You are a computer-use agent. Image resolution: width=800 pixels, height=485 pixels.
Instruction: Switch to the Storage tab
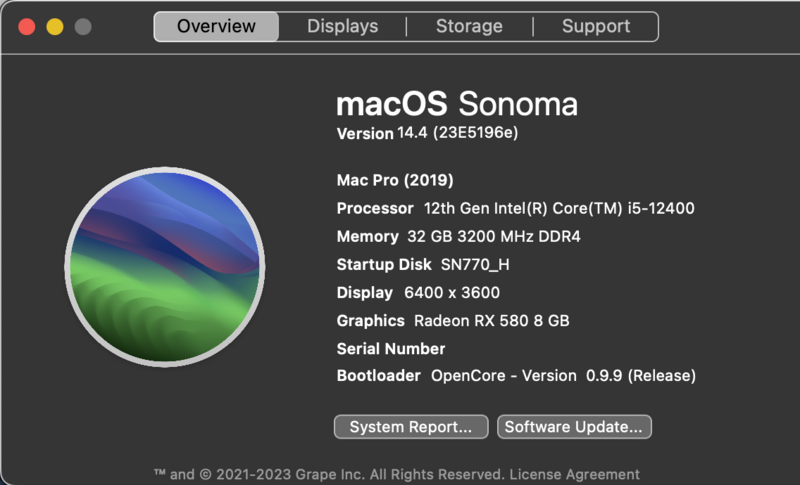pos(469,26)
